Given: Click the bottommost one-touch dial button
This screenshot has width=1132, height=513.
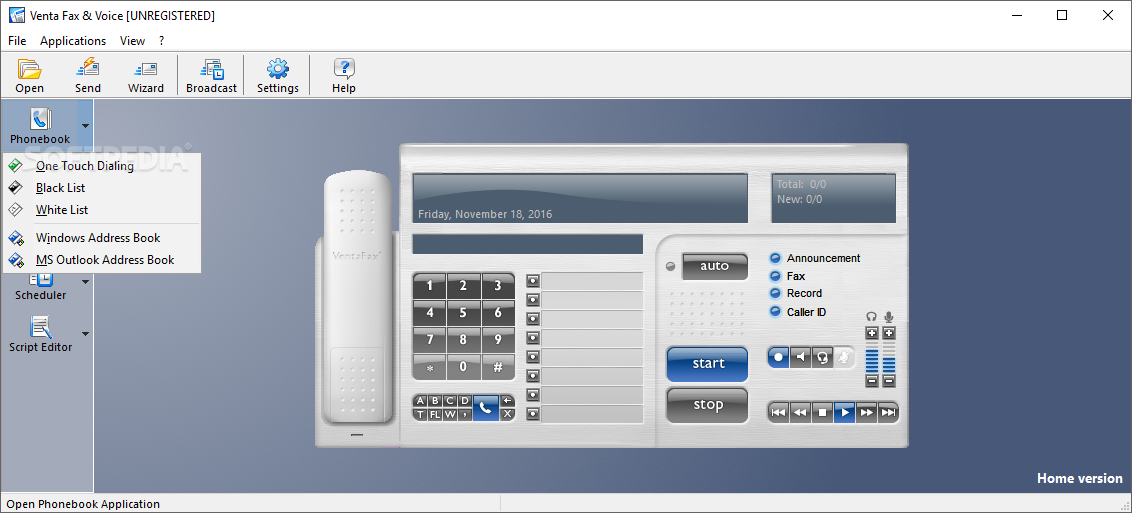Looking at the screenshot, I should (533, 413).
